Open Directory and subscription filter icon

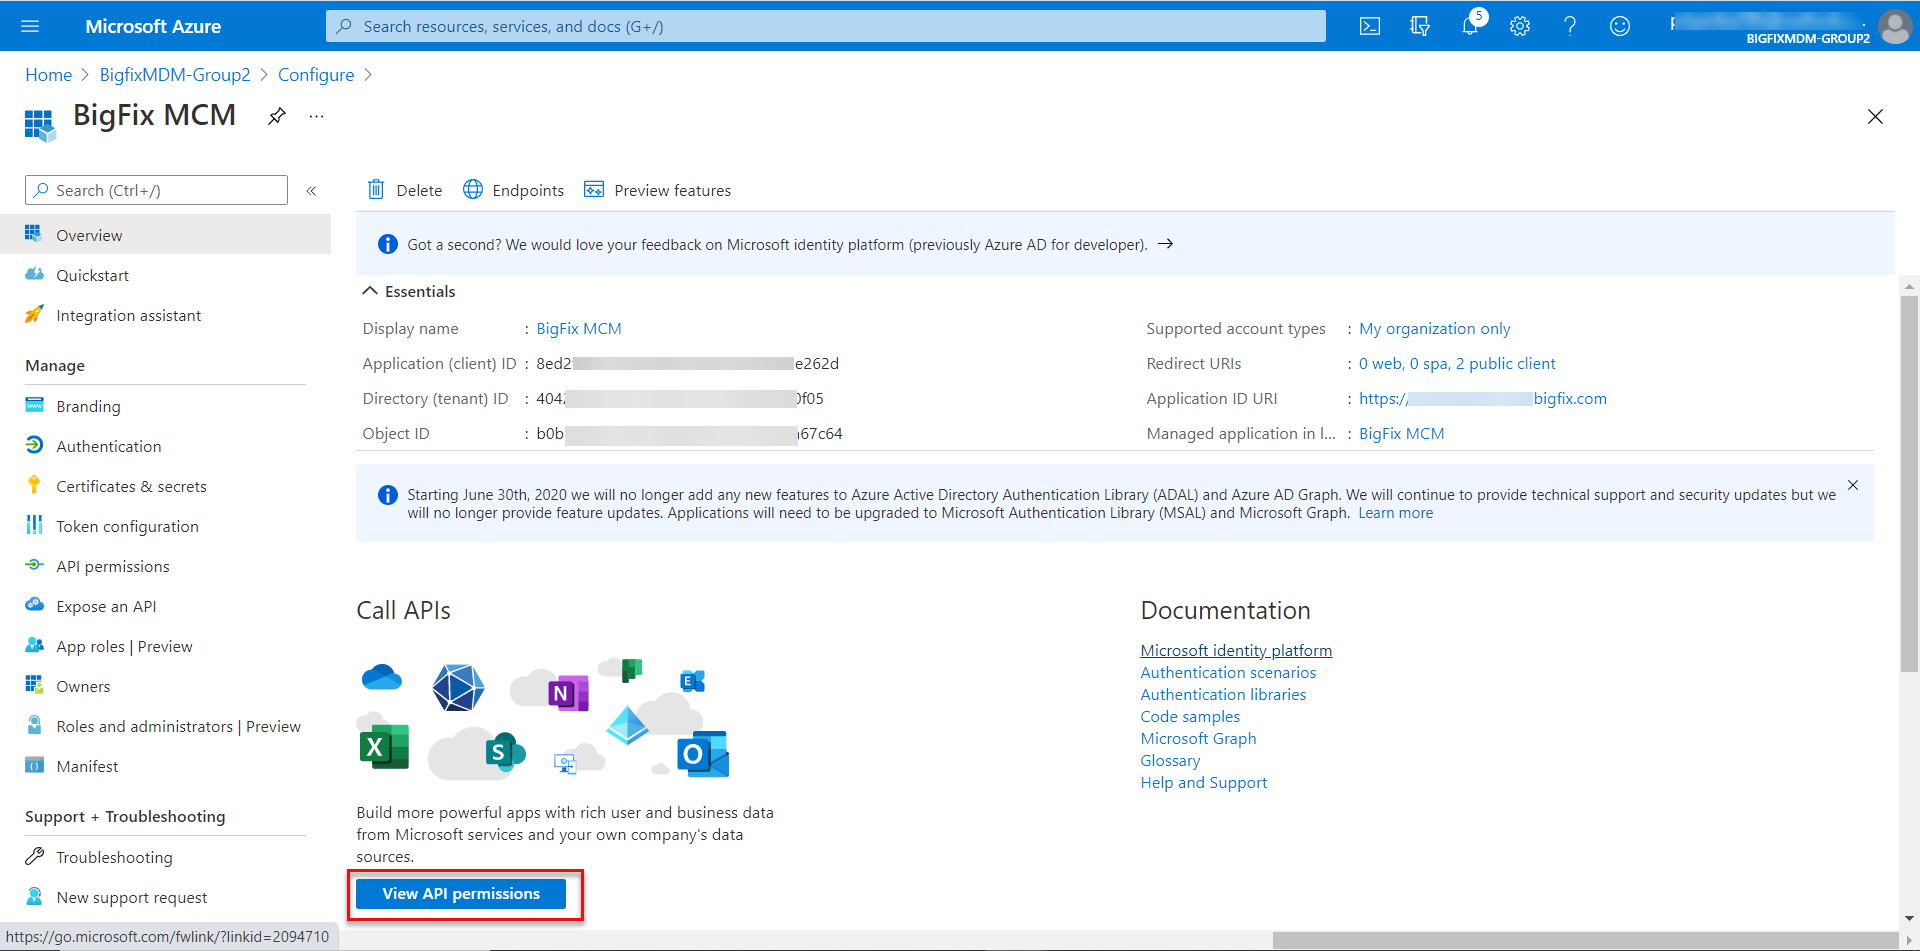[x=1420, y=26]
